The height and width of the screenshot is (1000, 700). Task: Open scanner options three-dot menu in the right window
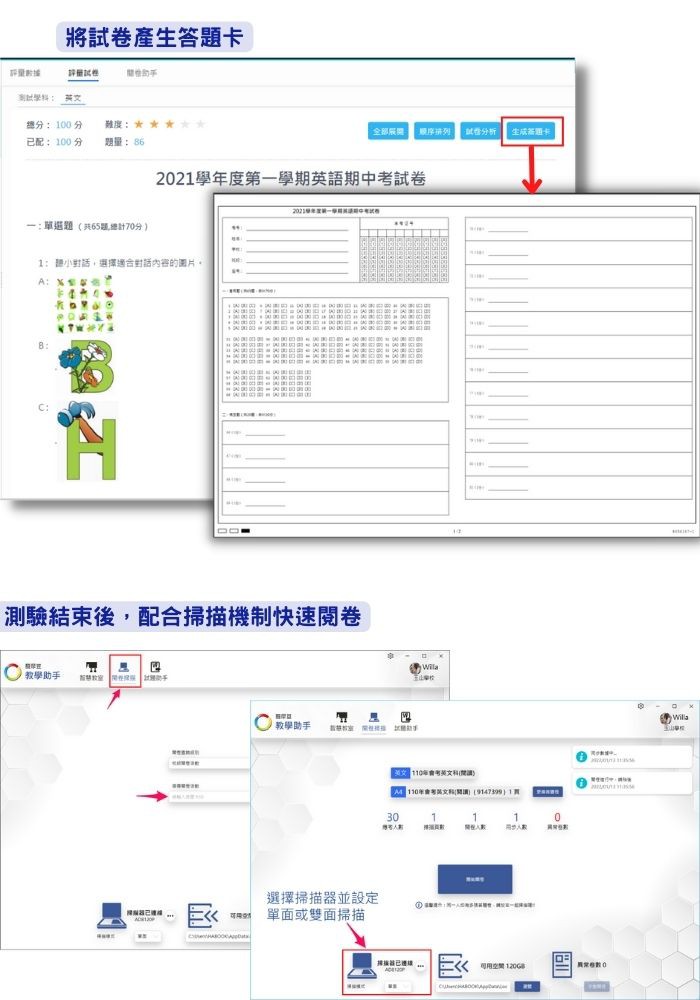point(421,965)
